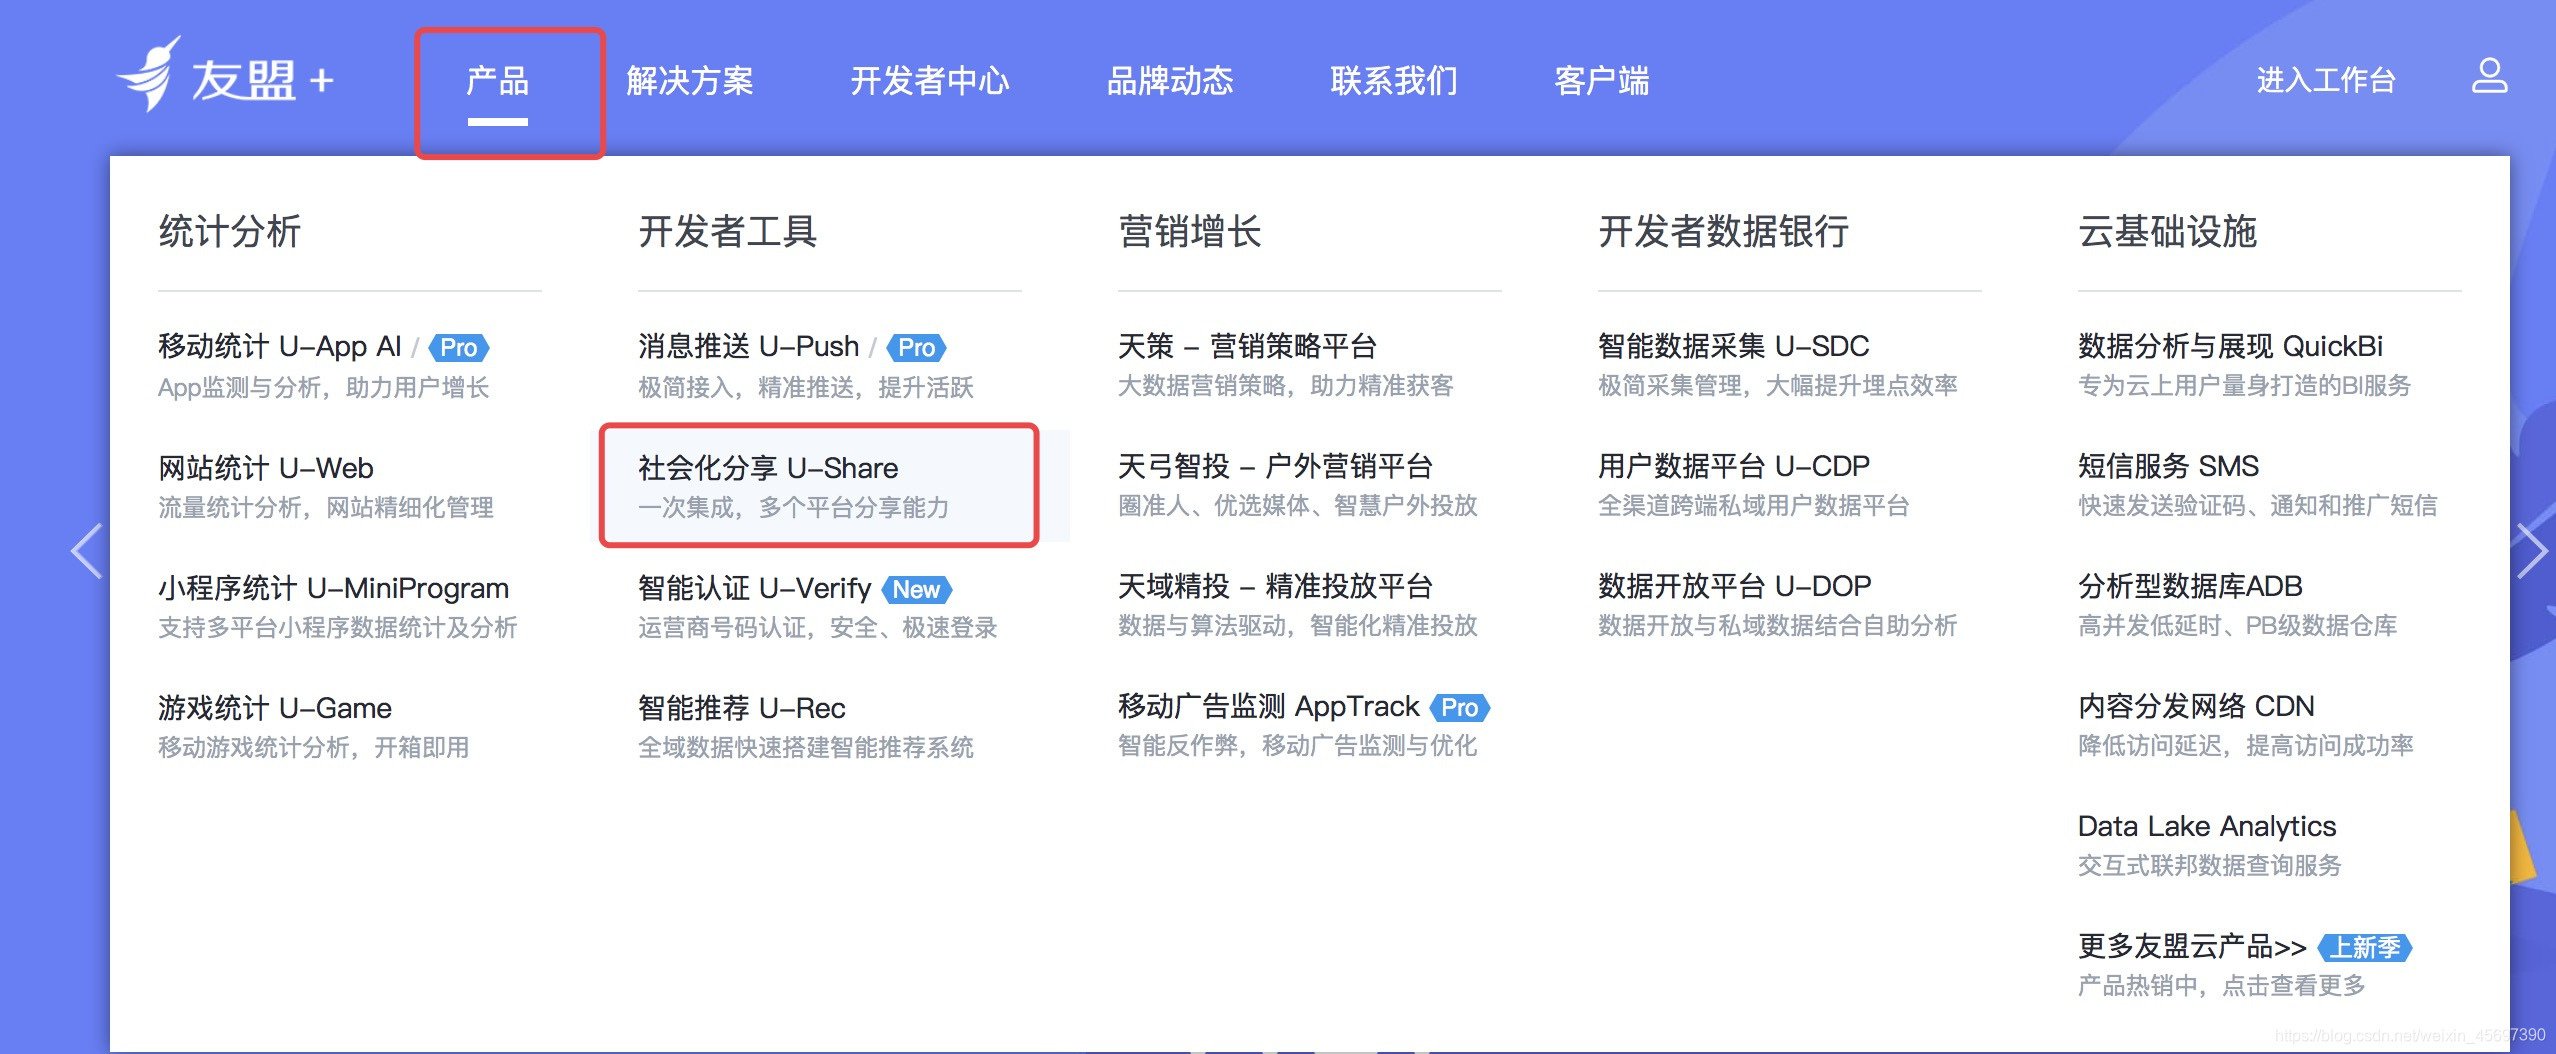Click 更多友盟云产品>> link

[x=2193, y=946]
